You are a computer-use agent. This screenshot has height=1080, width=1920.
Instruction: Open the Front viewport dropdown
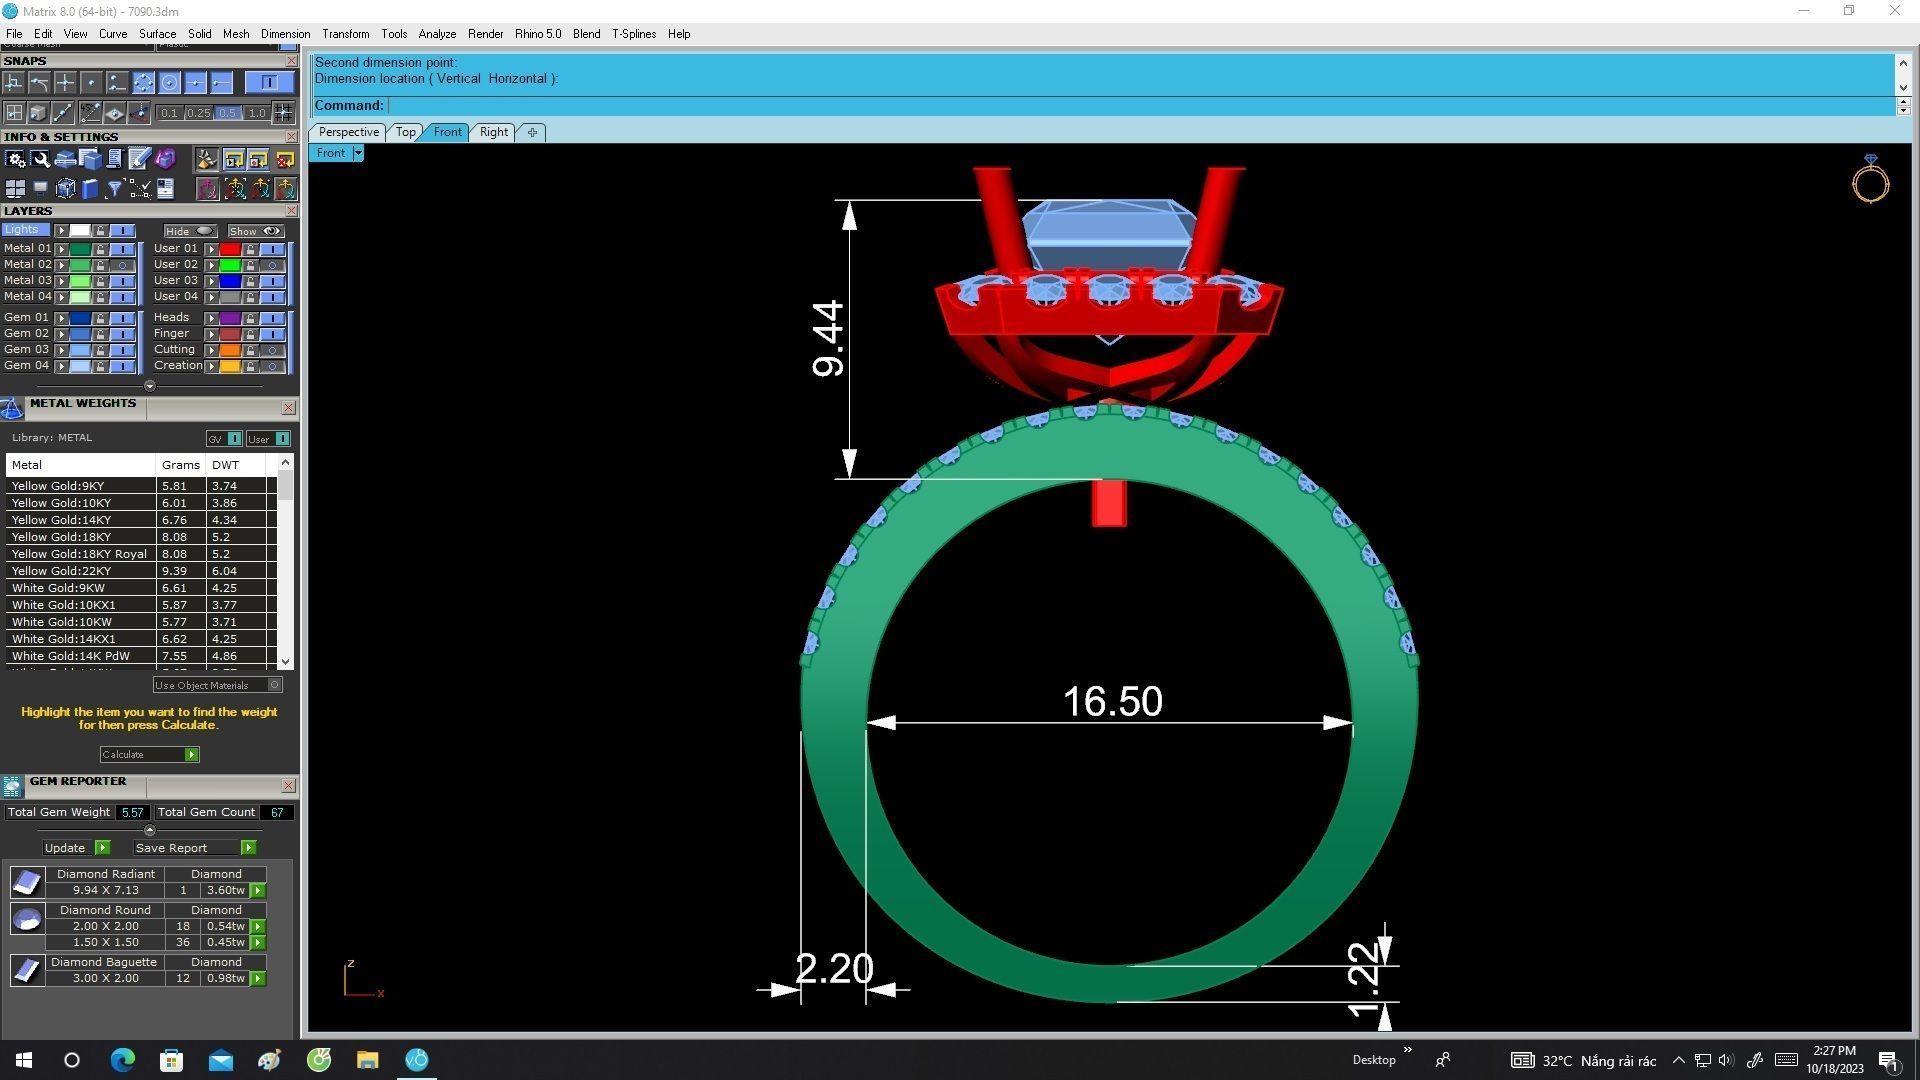click(357, 152)
